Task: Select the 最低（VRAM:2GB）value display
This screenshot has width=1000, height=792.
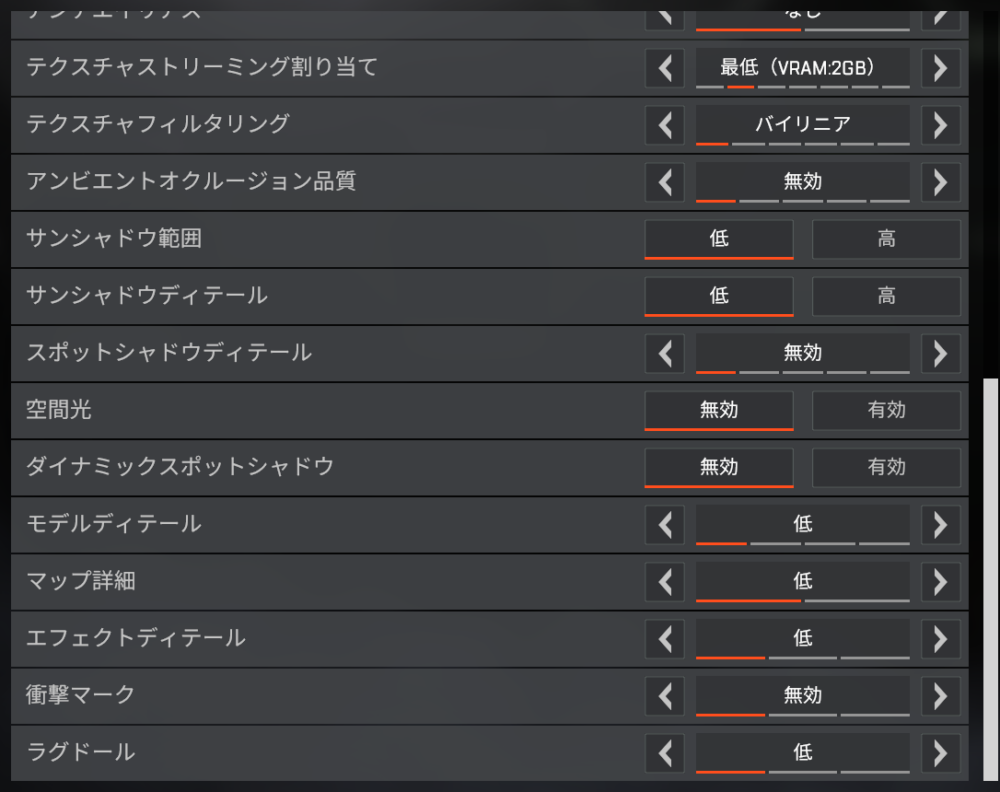Action: pos(802,67)
